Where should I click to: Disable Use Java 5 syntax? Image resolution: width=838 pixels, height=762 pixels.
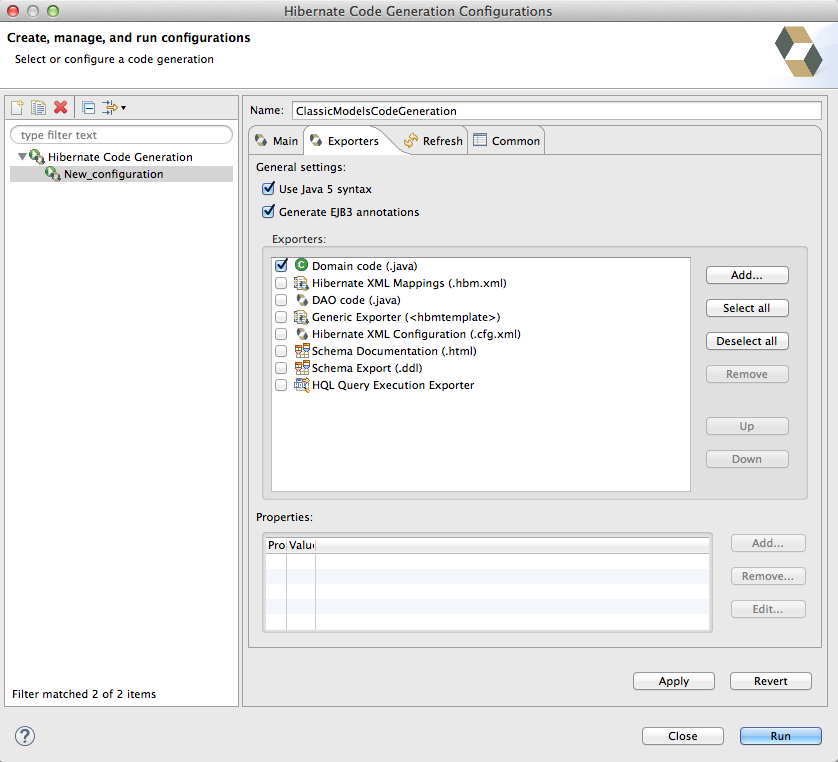[x=268, y=189]
